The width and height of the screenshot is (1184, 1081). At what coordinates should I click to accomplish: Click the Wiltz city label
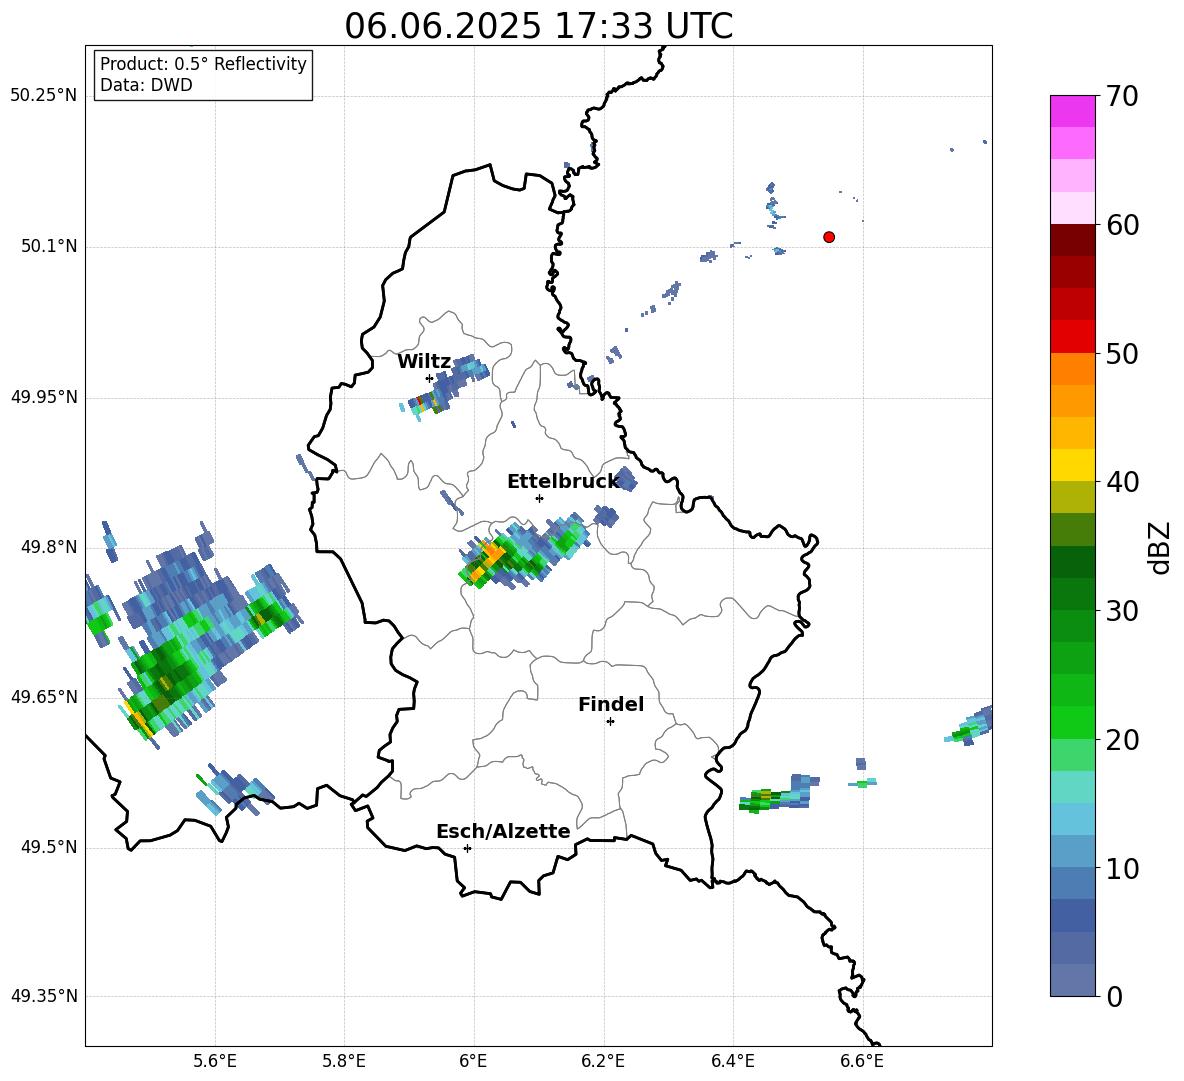(424, 362)
